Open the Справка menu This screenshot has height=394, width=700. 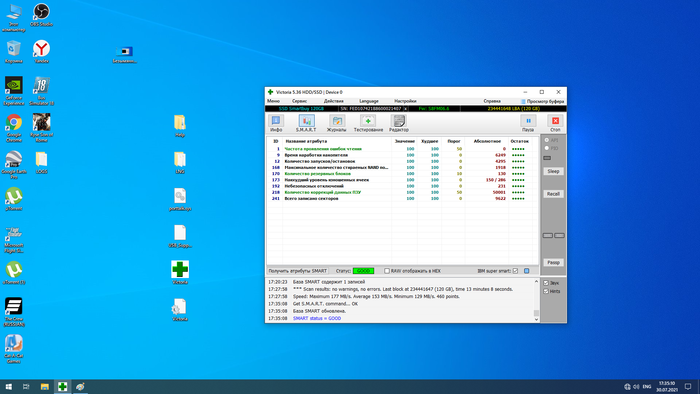coord(492,101)
